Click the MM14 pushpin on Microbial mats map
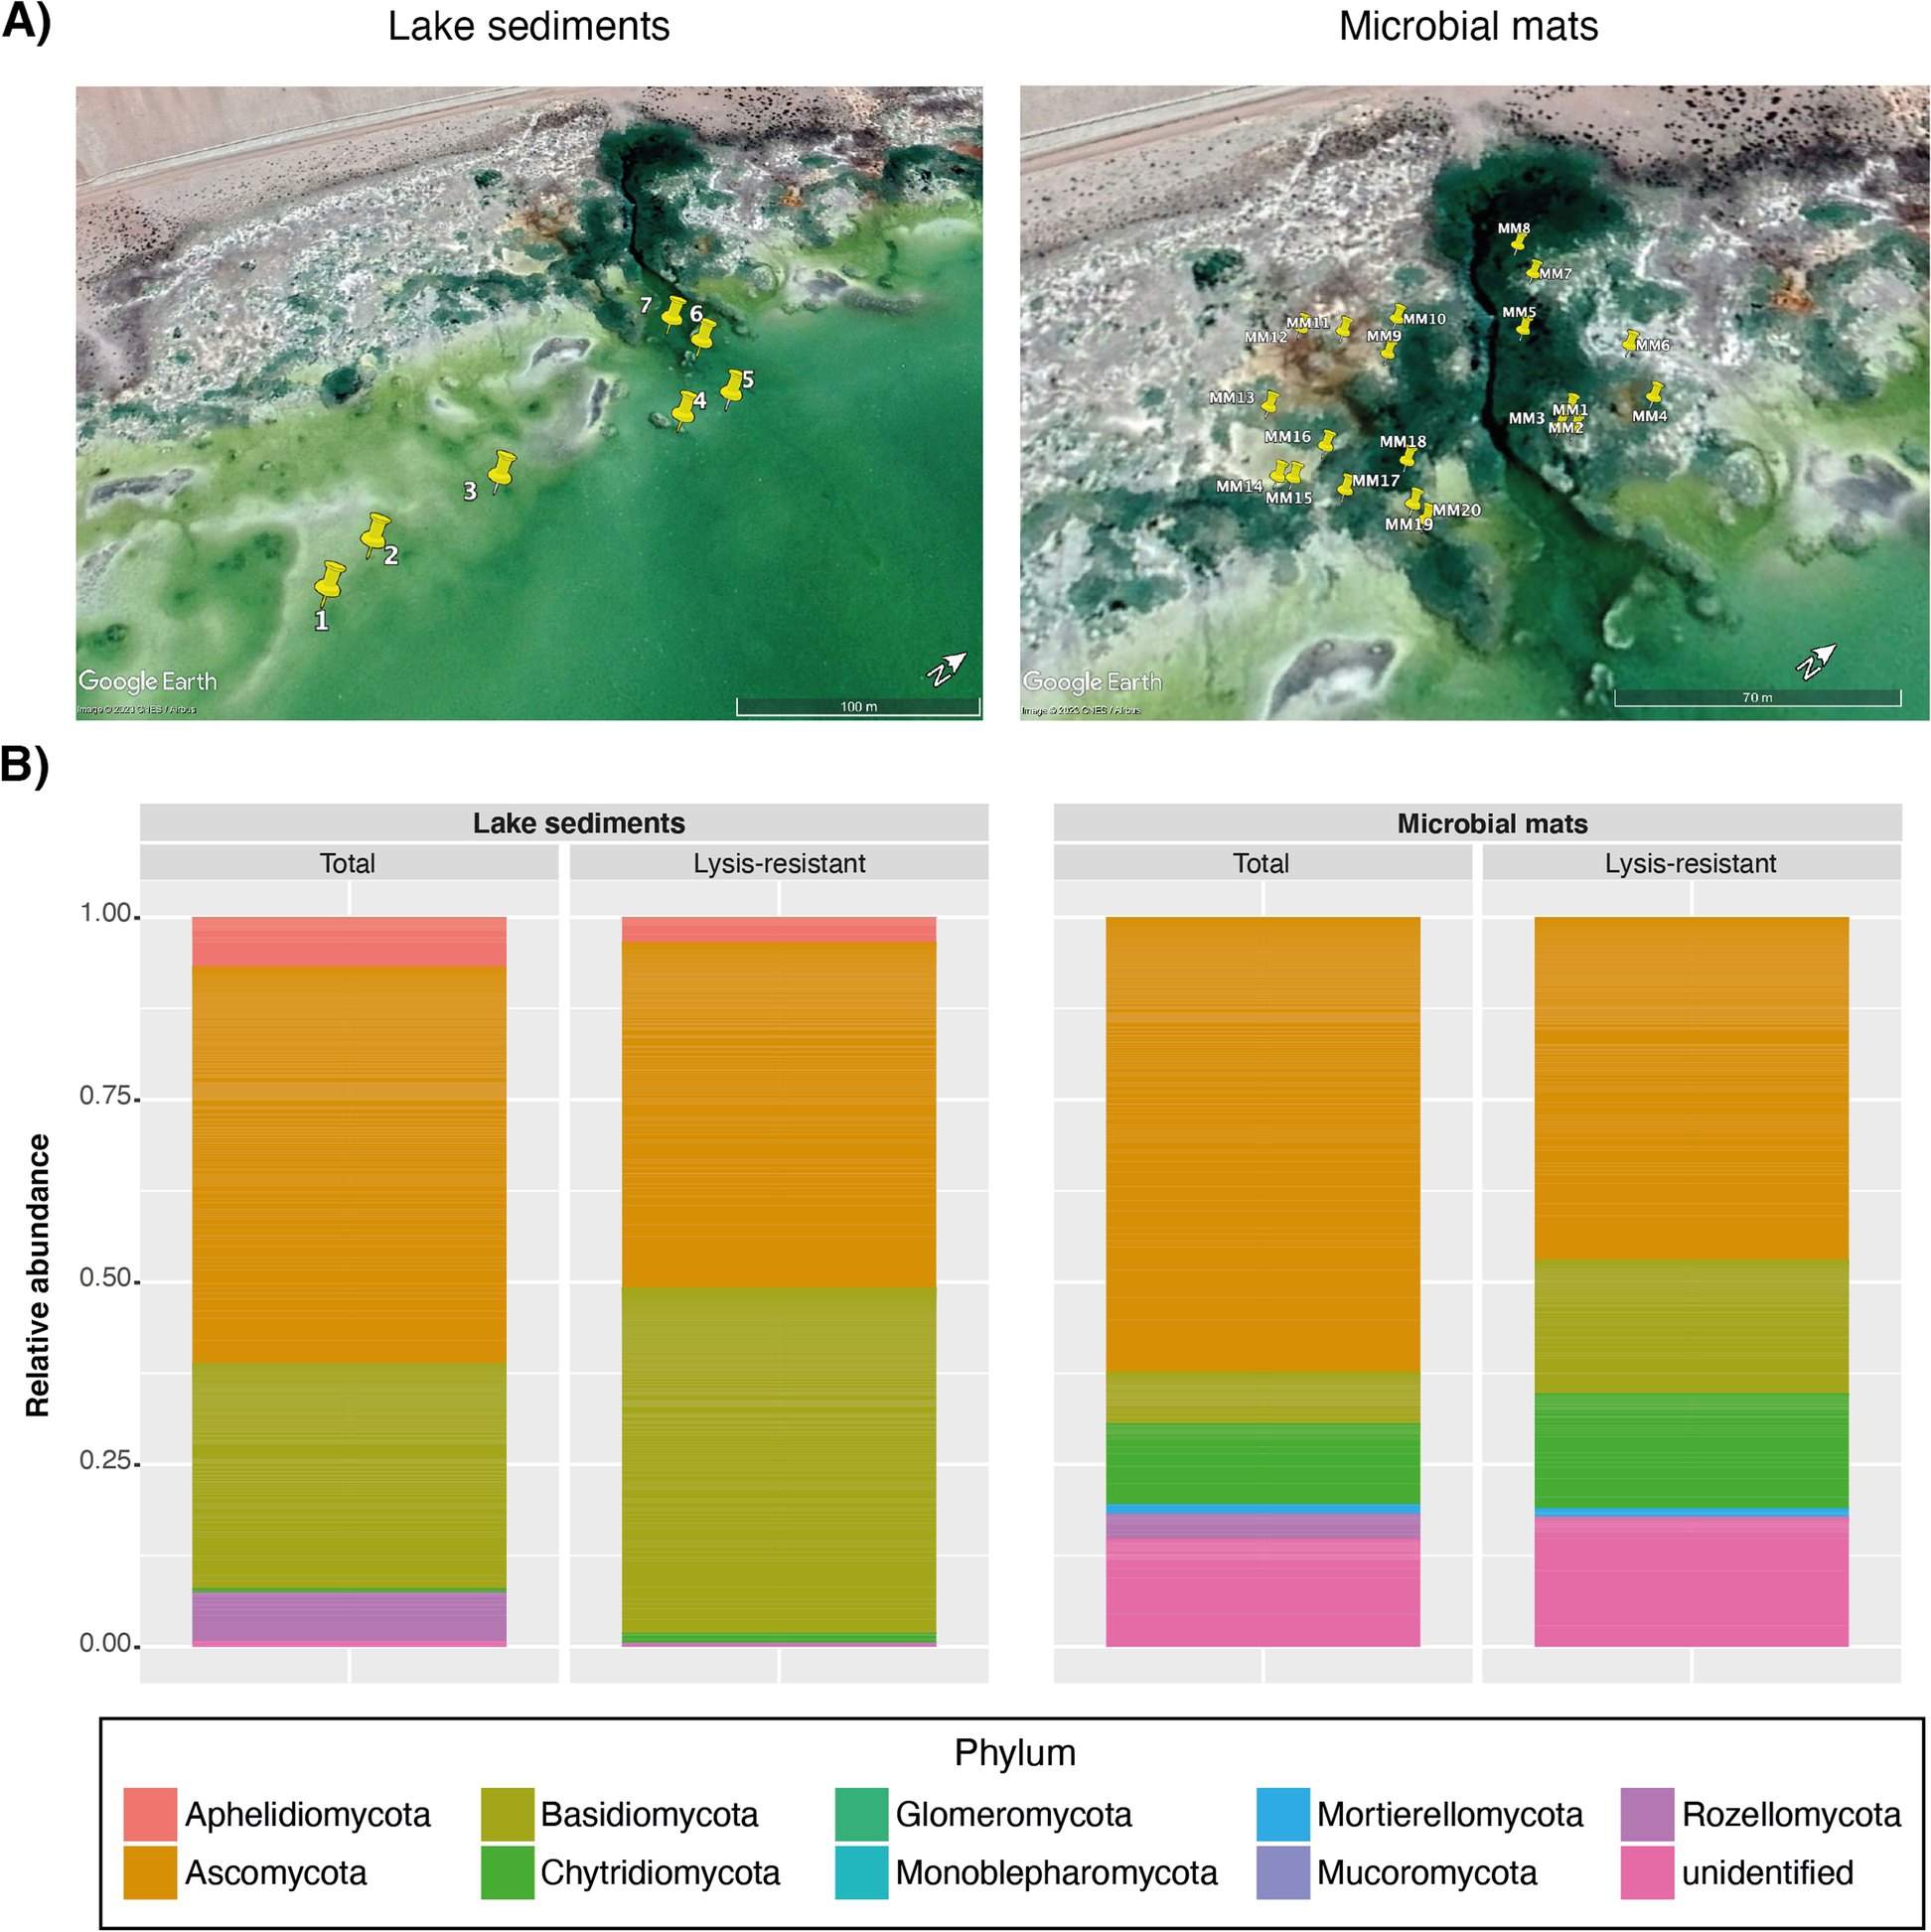Image resolution: width=1931 pixels, height=1932 pixels. point(1277,472)
